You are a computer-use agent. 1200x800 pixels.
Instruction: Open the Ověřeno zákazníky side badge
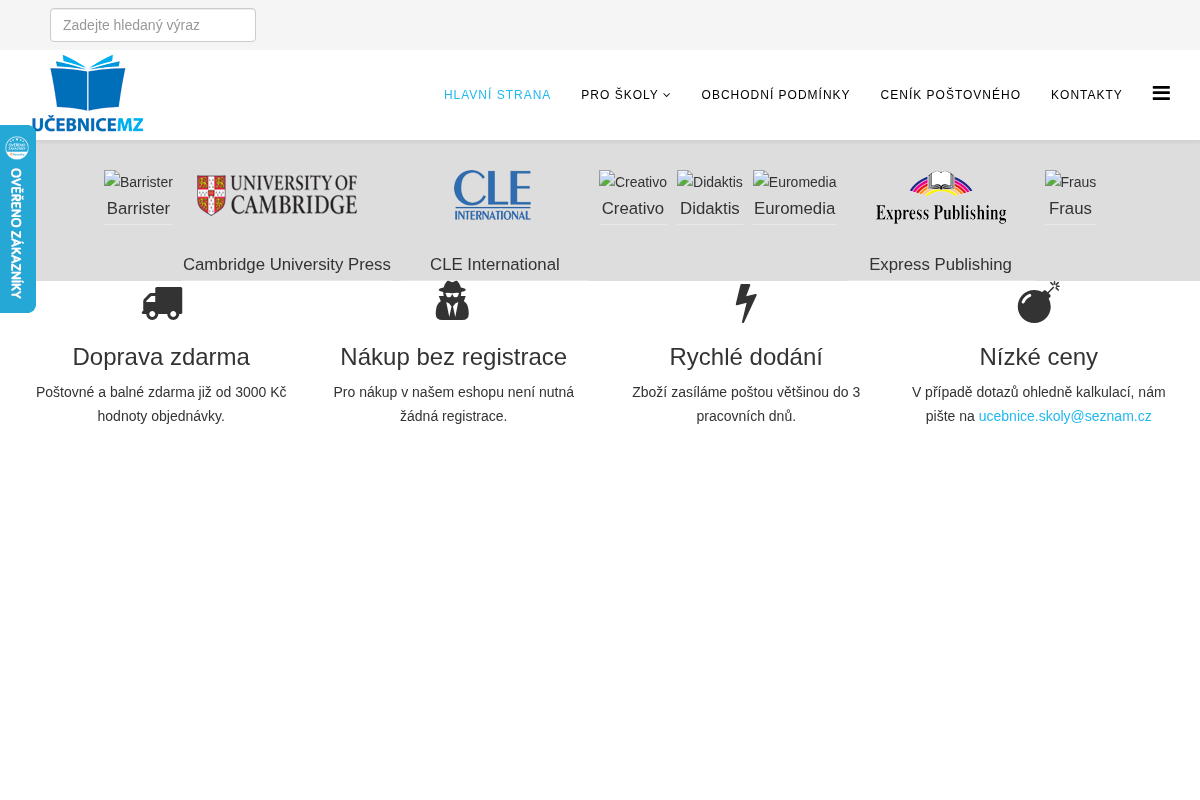click(17, 219)
